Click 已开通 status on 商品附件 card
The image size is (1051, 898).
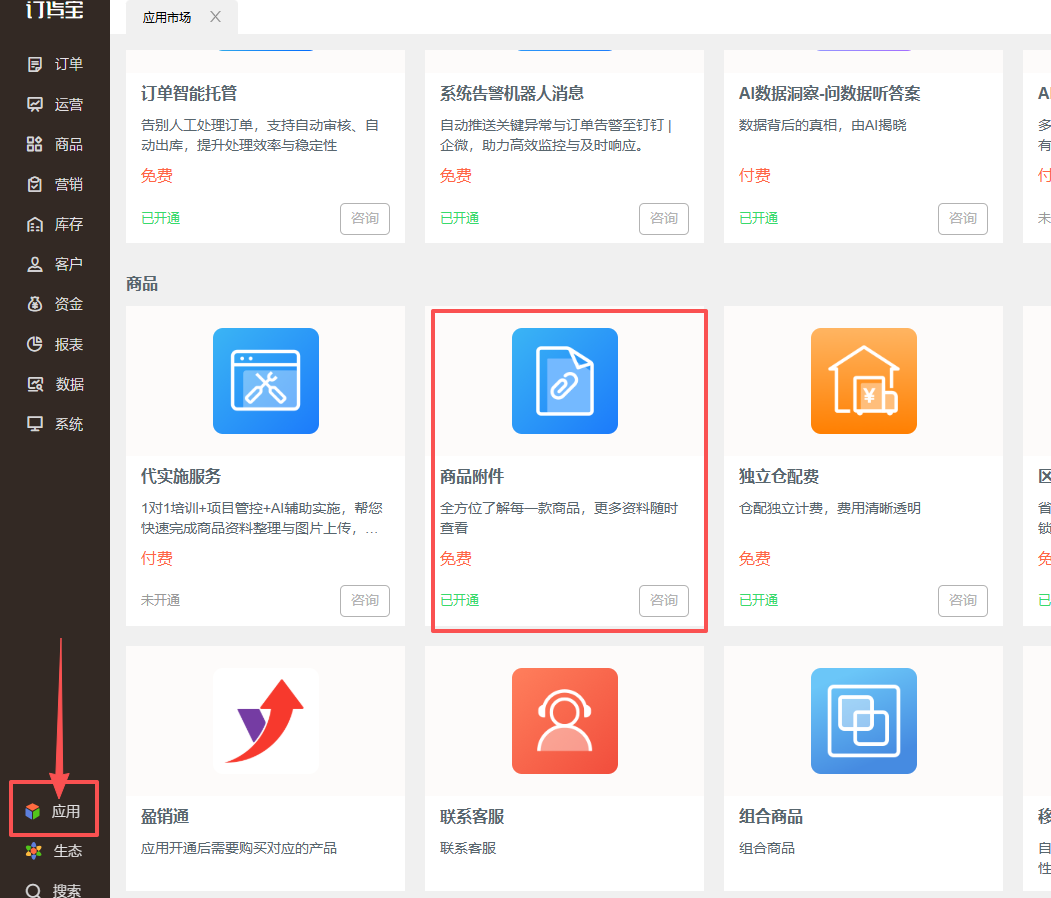point(459,600)
